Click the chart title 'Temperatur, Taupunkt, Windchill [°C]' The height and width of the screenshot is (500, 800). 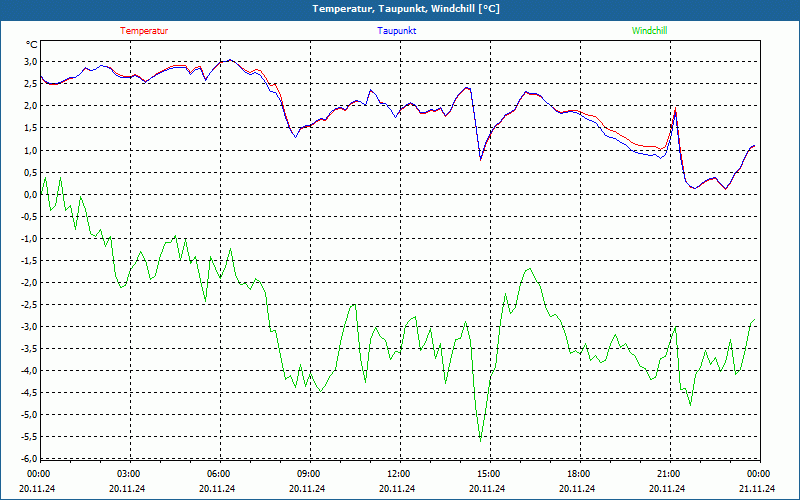pos(406,9)
